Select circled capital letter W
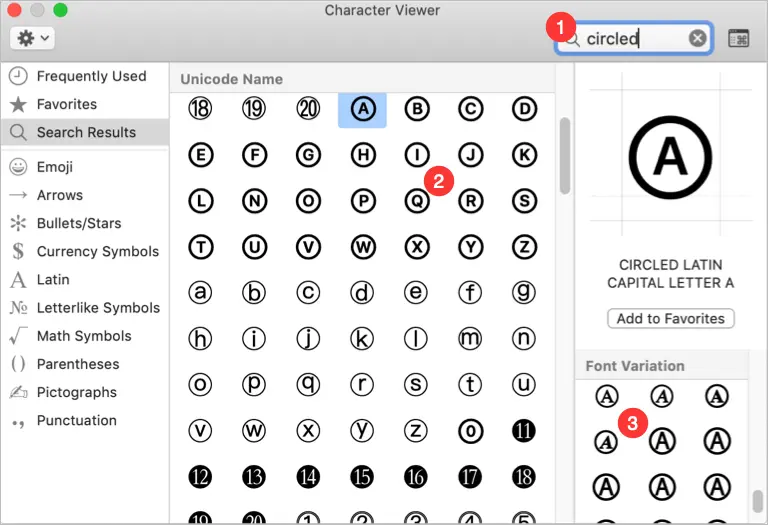This screenshot has height=525, width=768. [363, 247]
